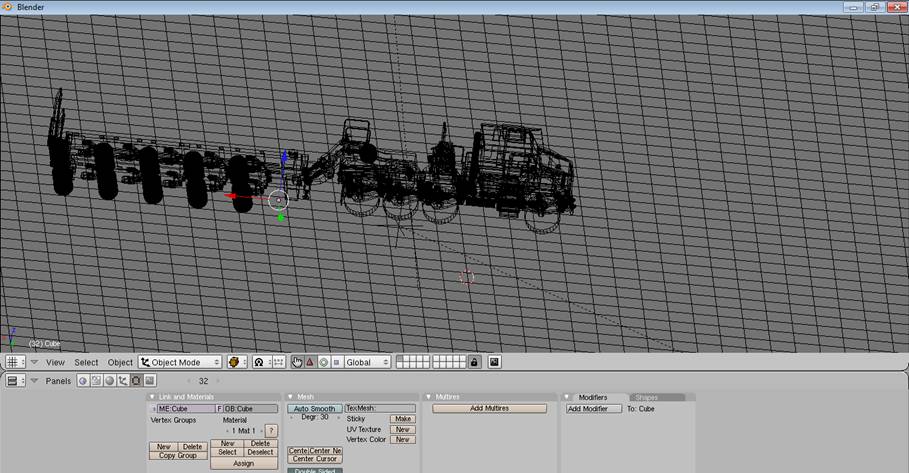The height and width of the screenshot is (473, 909).
Task: Toggle the layer lock icon
Action: click(474, 362)
